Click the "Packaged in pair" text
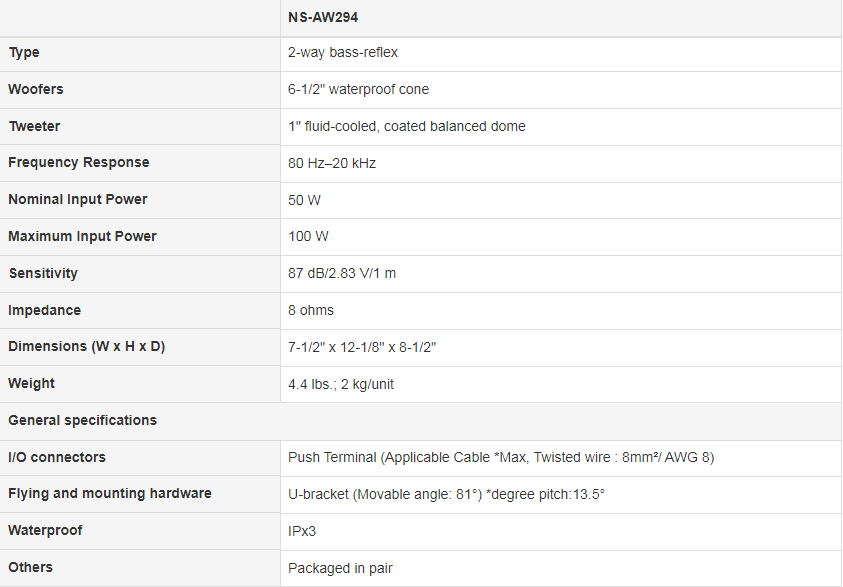 [340, 568]
